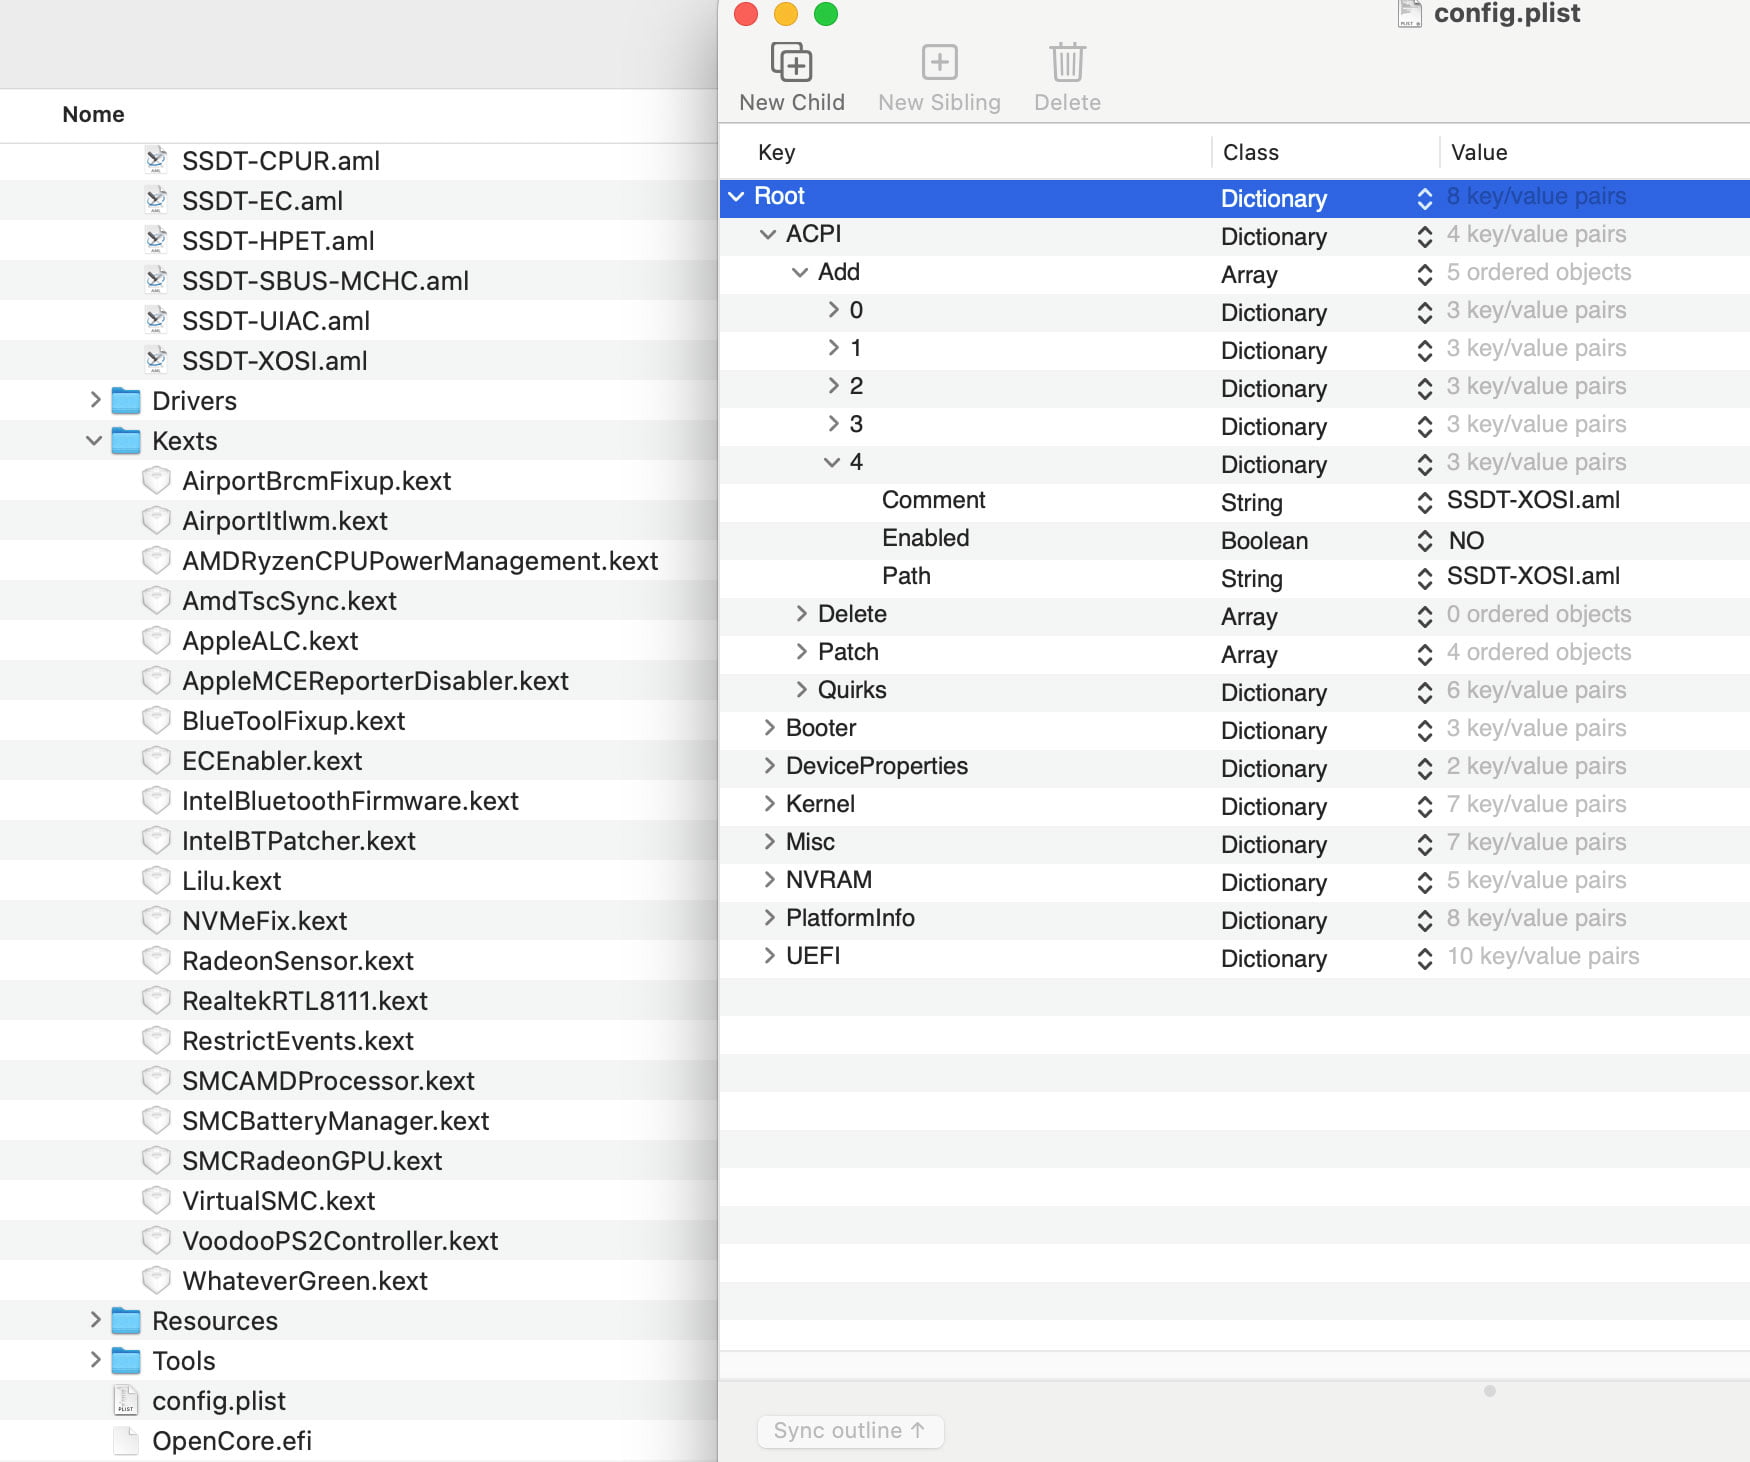The image size is (1750, 1462).
Task: Open the Comment String class popup
Action: pos(1425,503)
